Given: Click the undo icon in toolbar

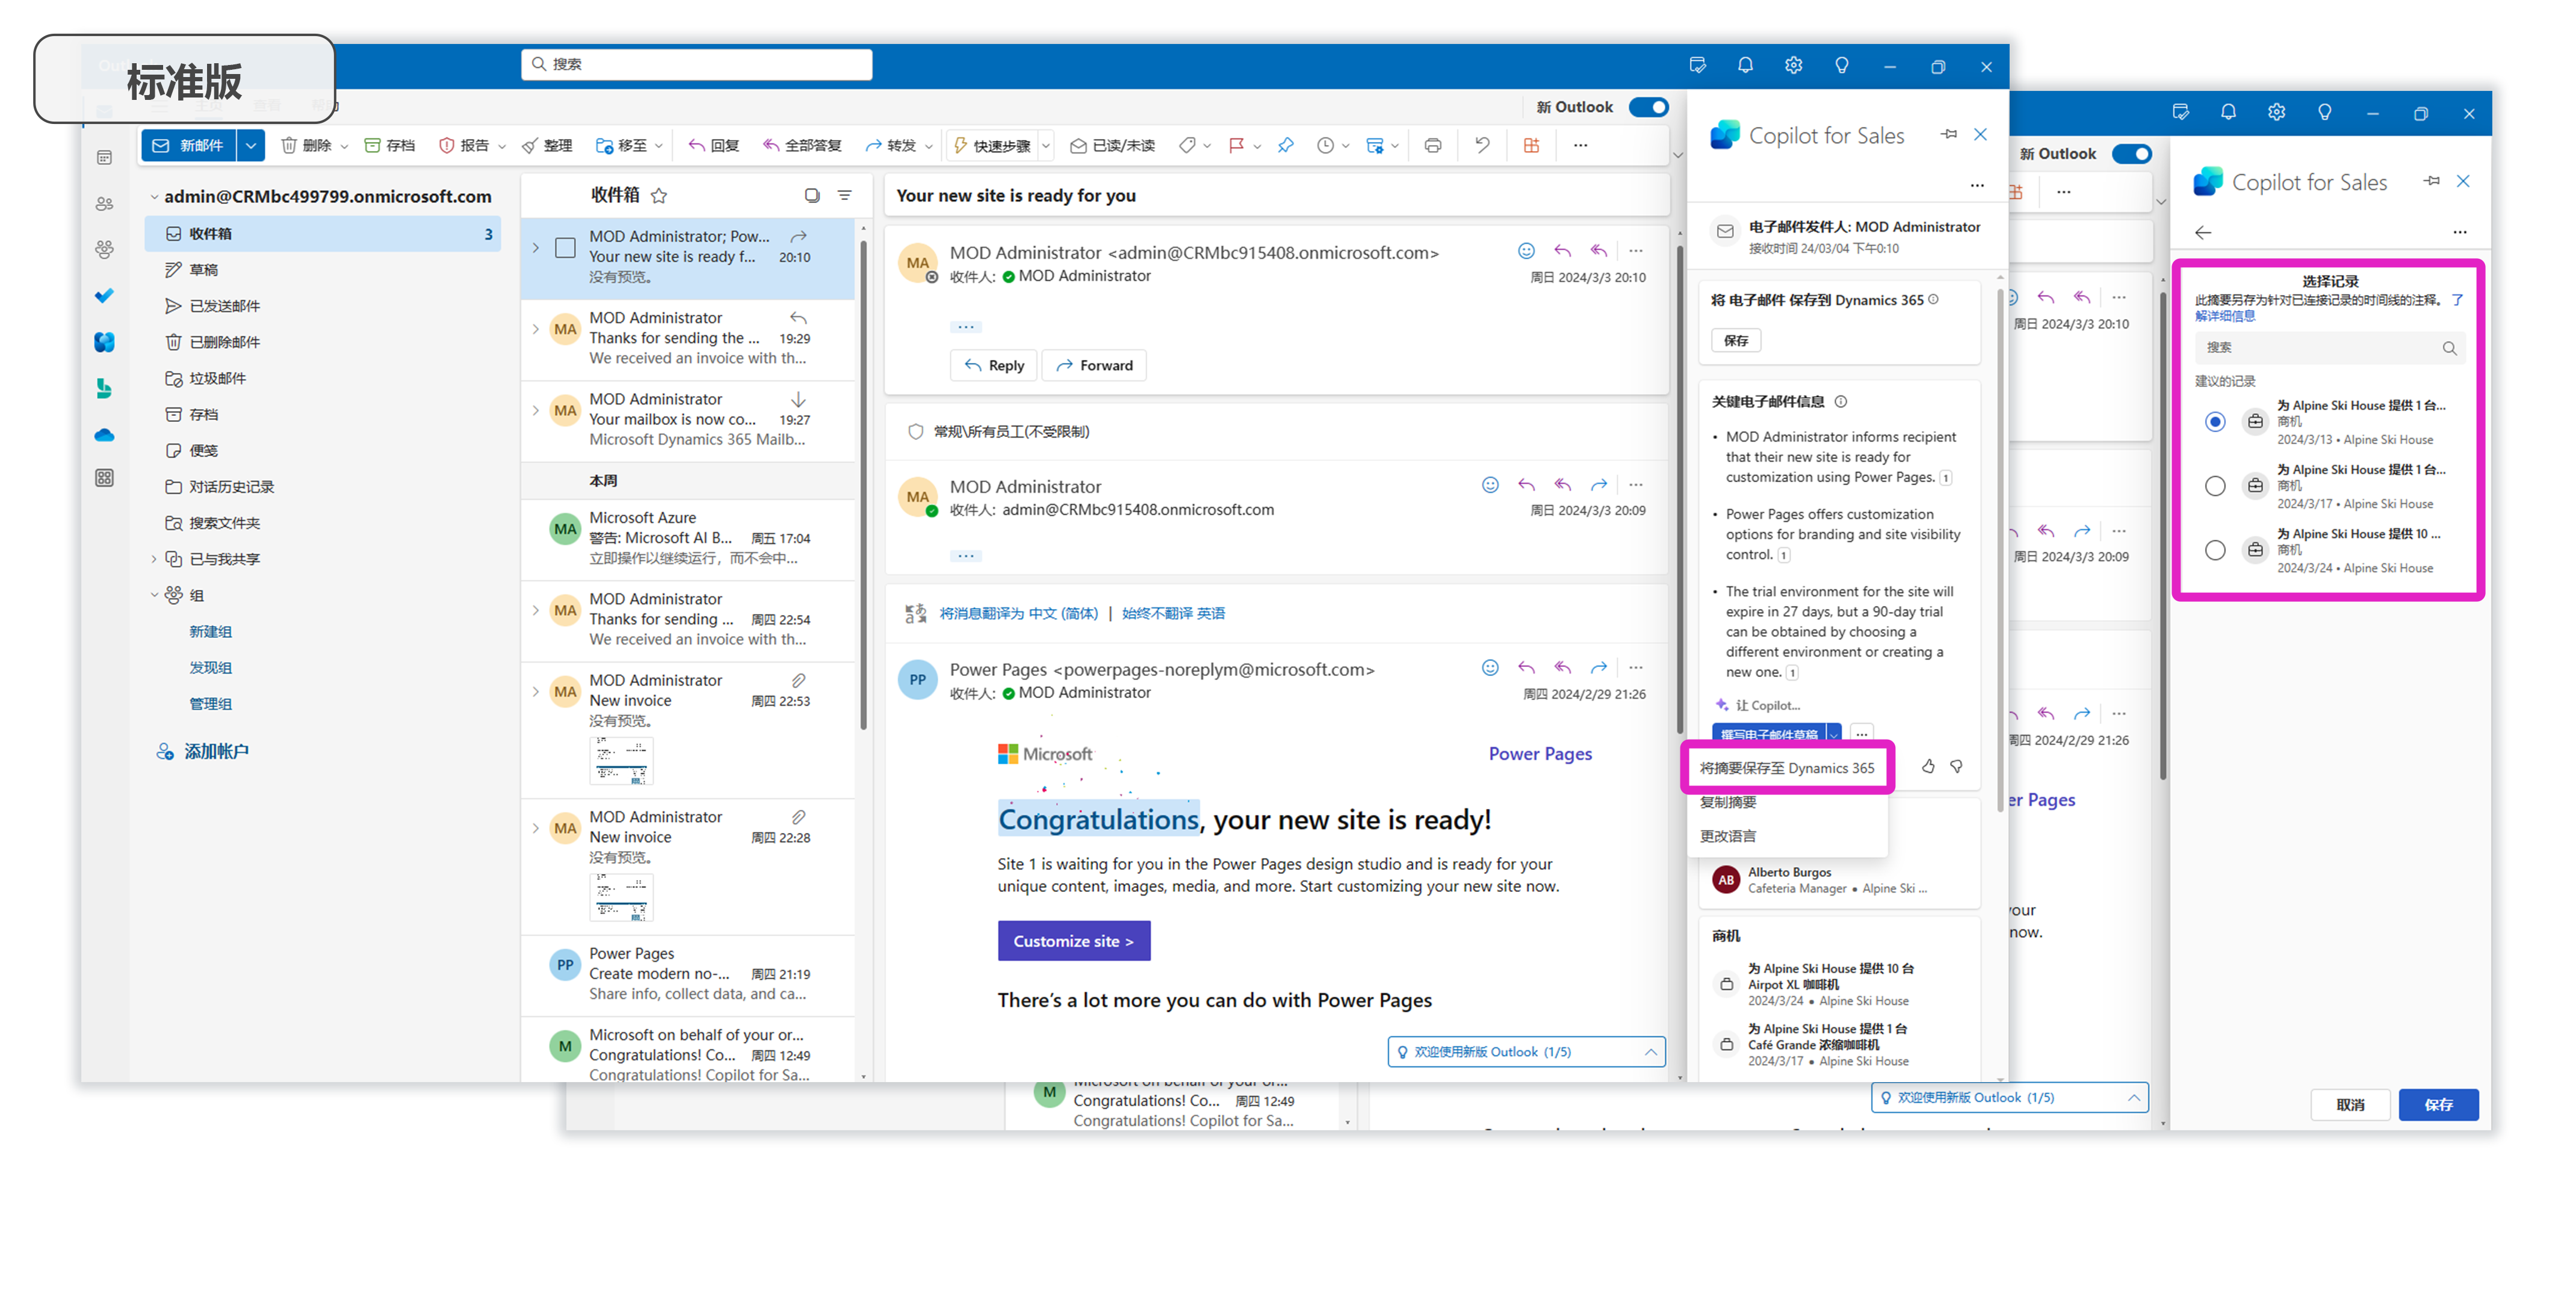Looking at the screenshot, I should pos(1482,146).
